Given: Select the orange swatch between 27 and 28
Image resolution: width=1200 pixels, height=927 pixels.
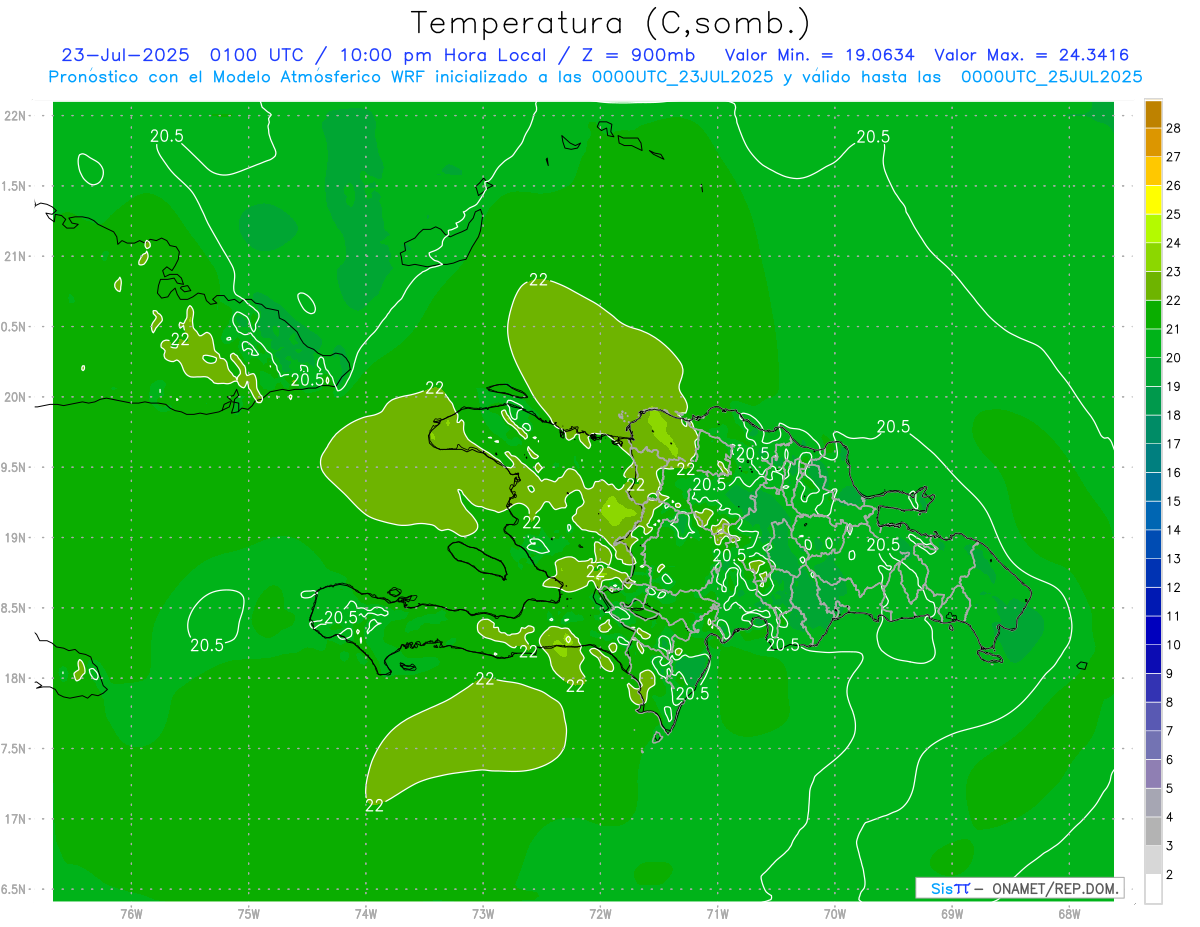Looking at the screenshot, I should point(1153,141).
